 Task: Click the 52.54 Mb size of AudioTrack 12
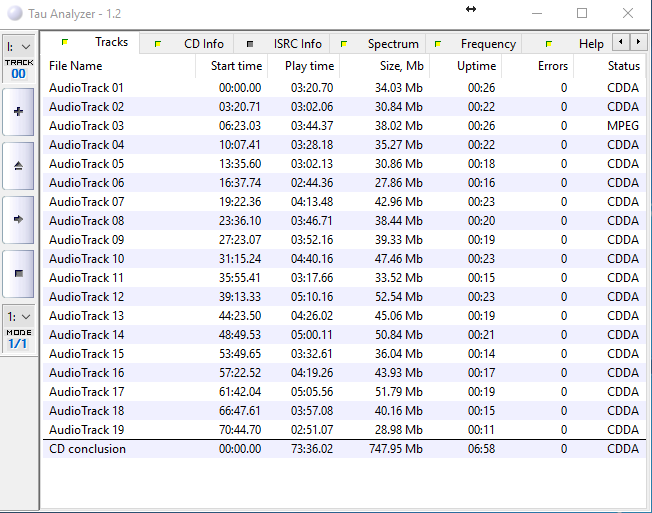coord(399,297)
